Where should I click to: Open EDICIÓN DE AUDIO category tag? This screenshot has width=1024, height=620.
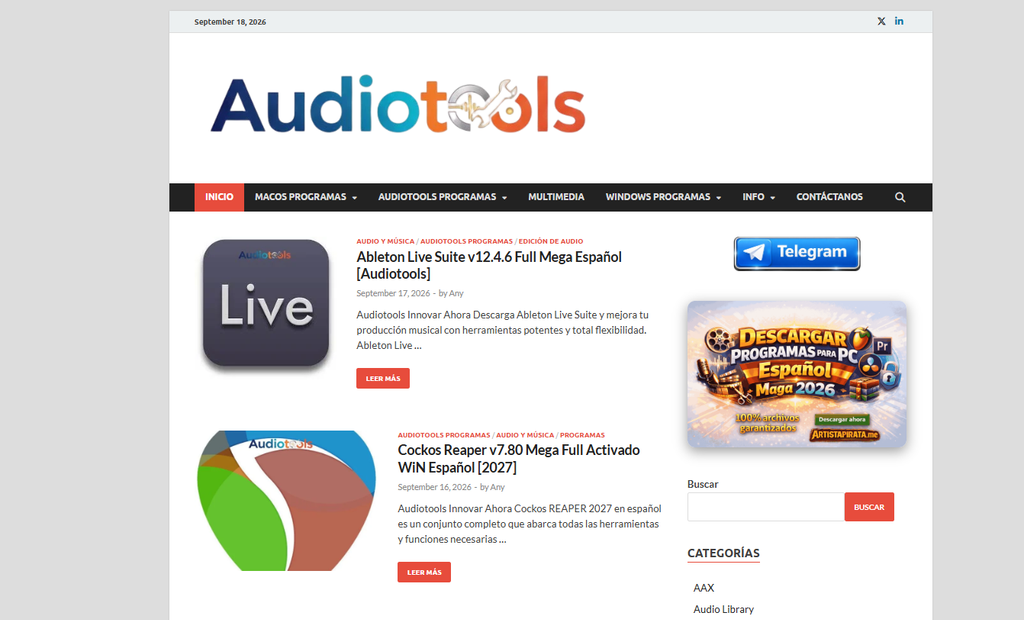pyautogui.click(x=551, y=241)
